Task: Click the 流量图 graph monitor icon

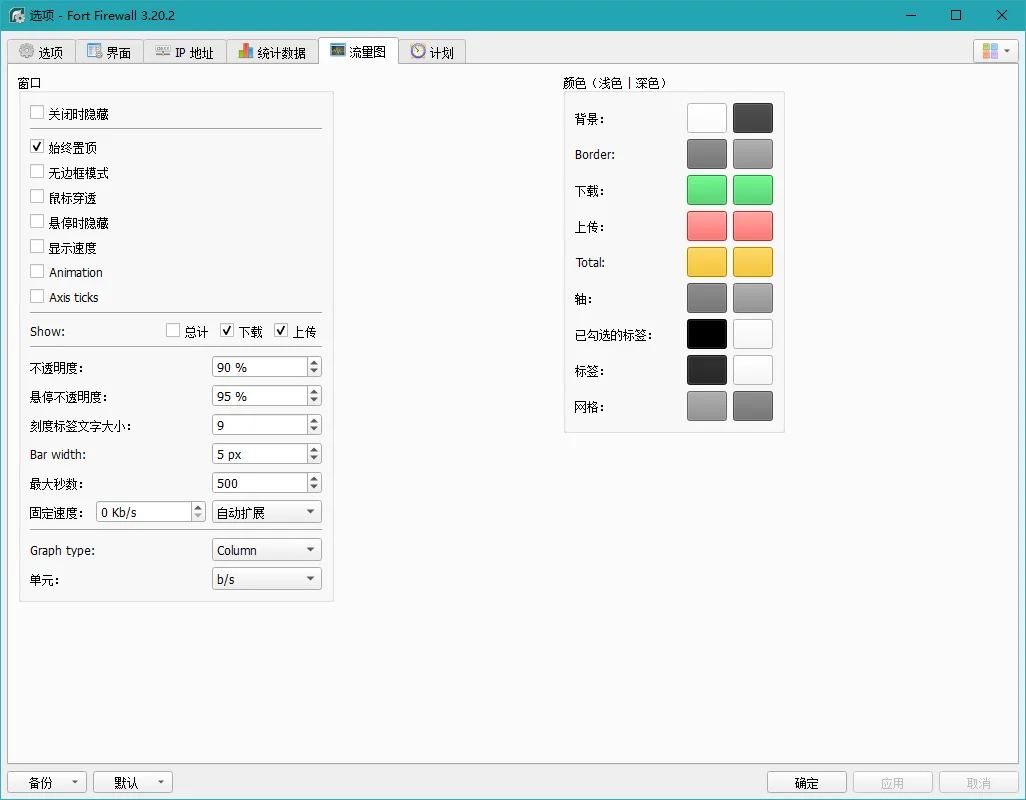Action: (338, 50)
